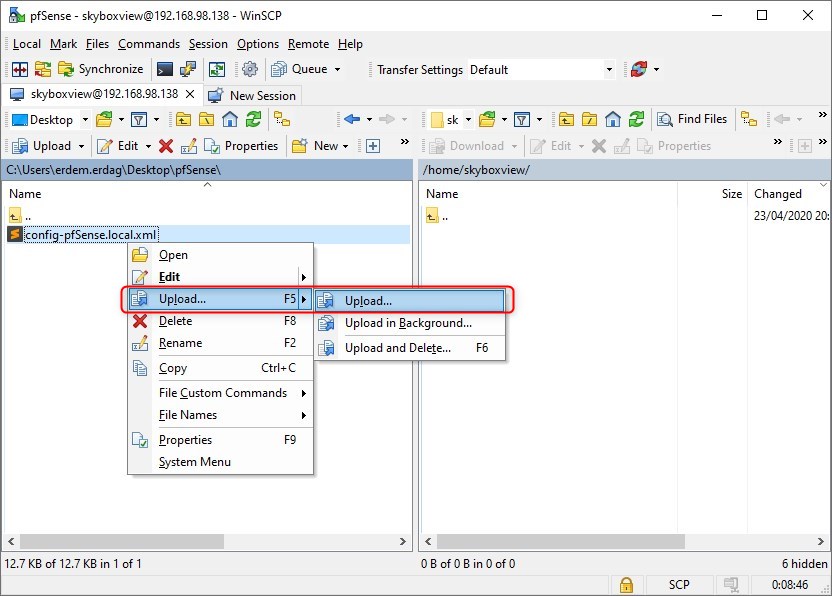Click the Properties button in local toolbar

(x=241, y=146)
